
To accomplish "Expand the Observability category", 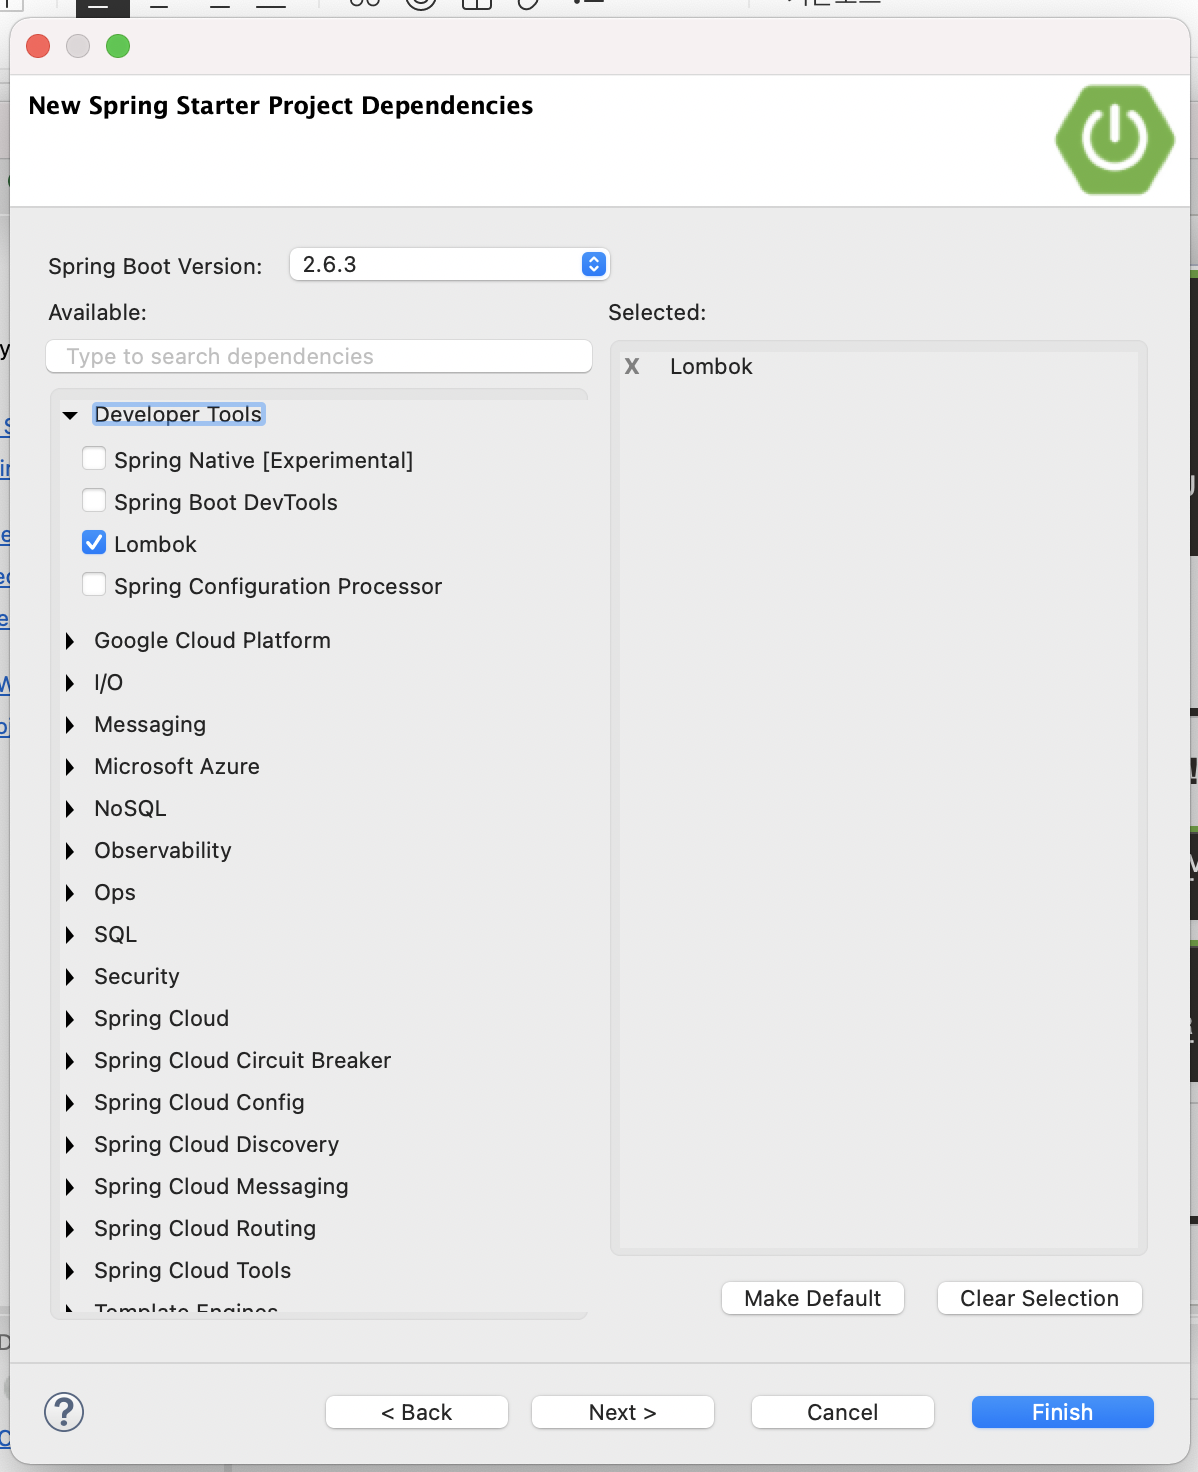I will tap(70, 851).
